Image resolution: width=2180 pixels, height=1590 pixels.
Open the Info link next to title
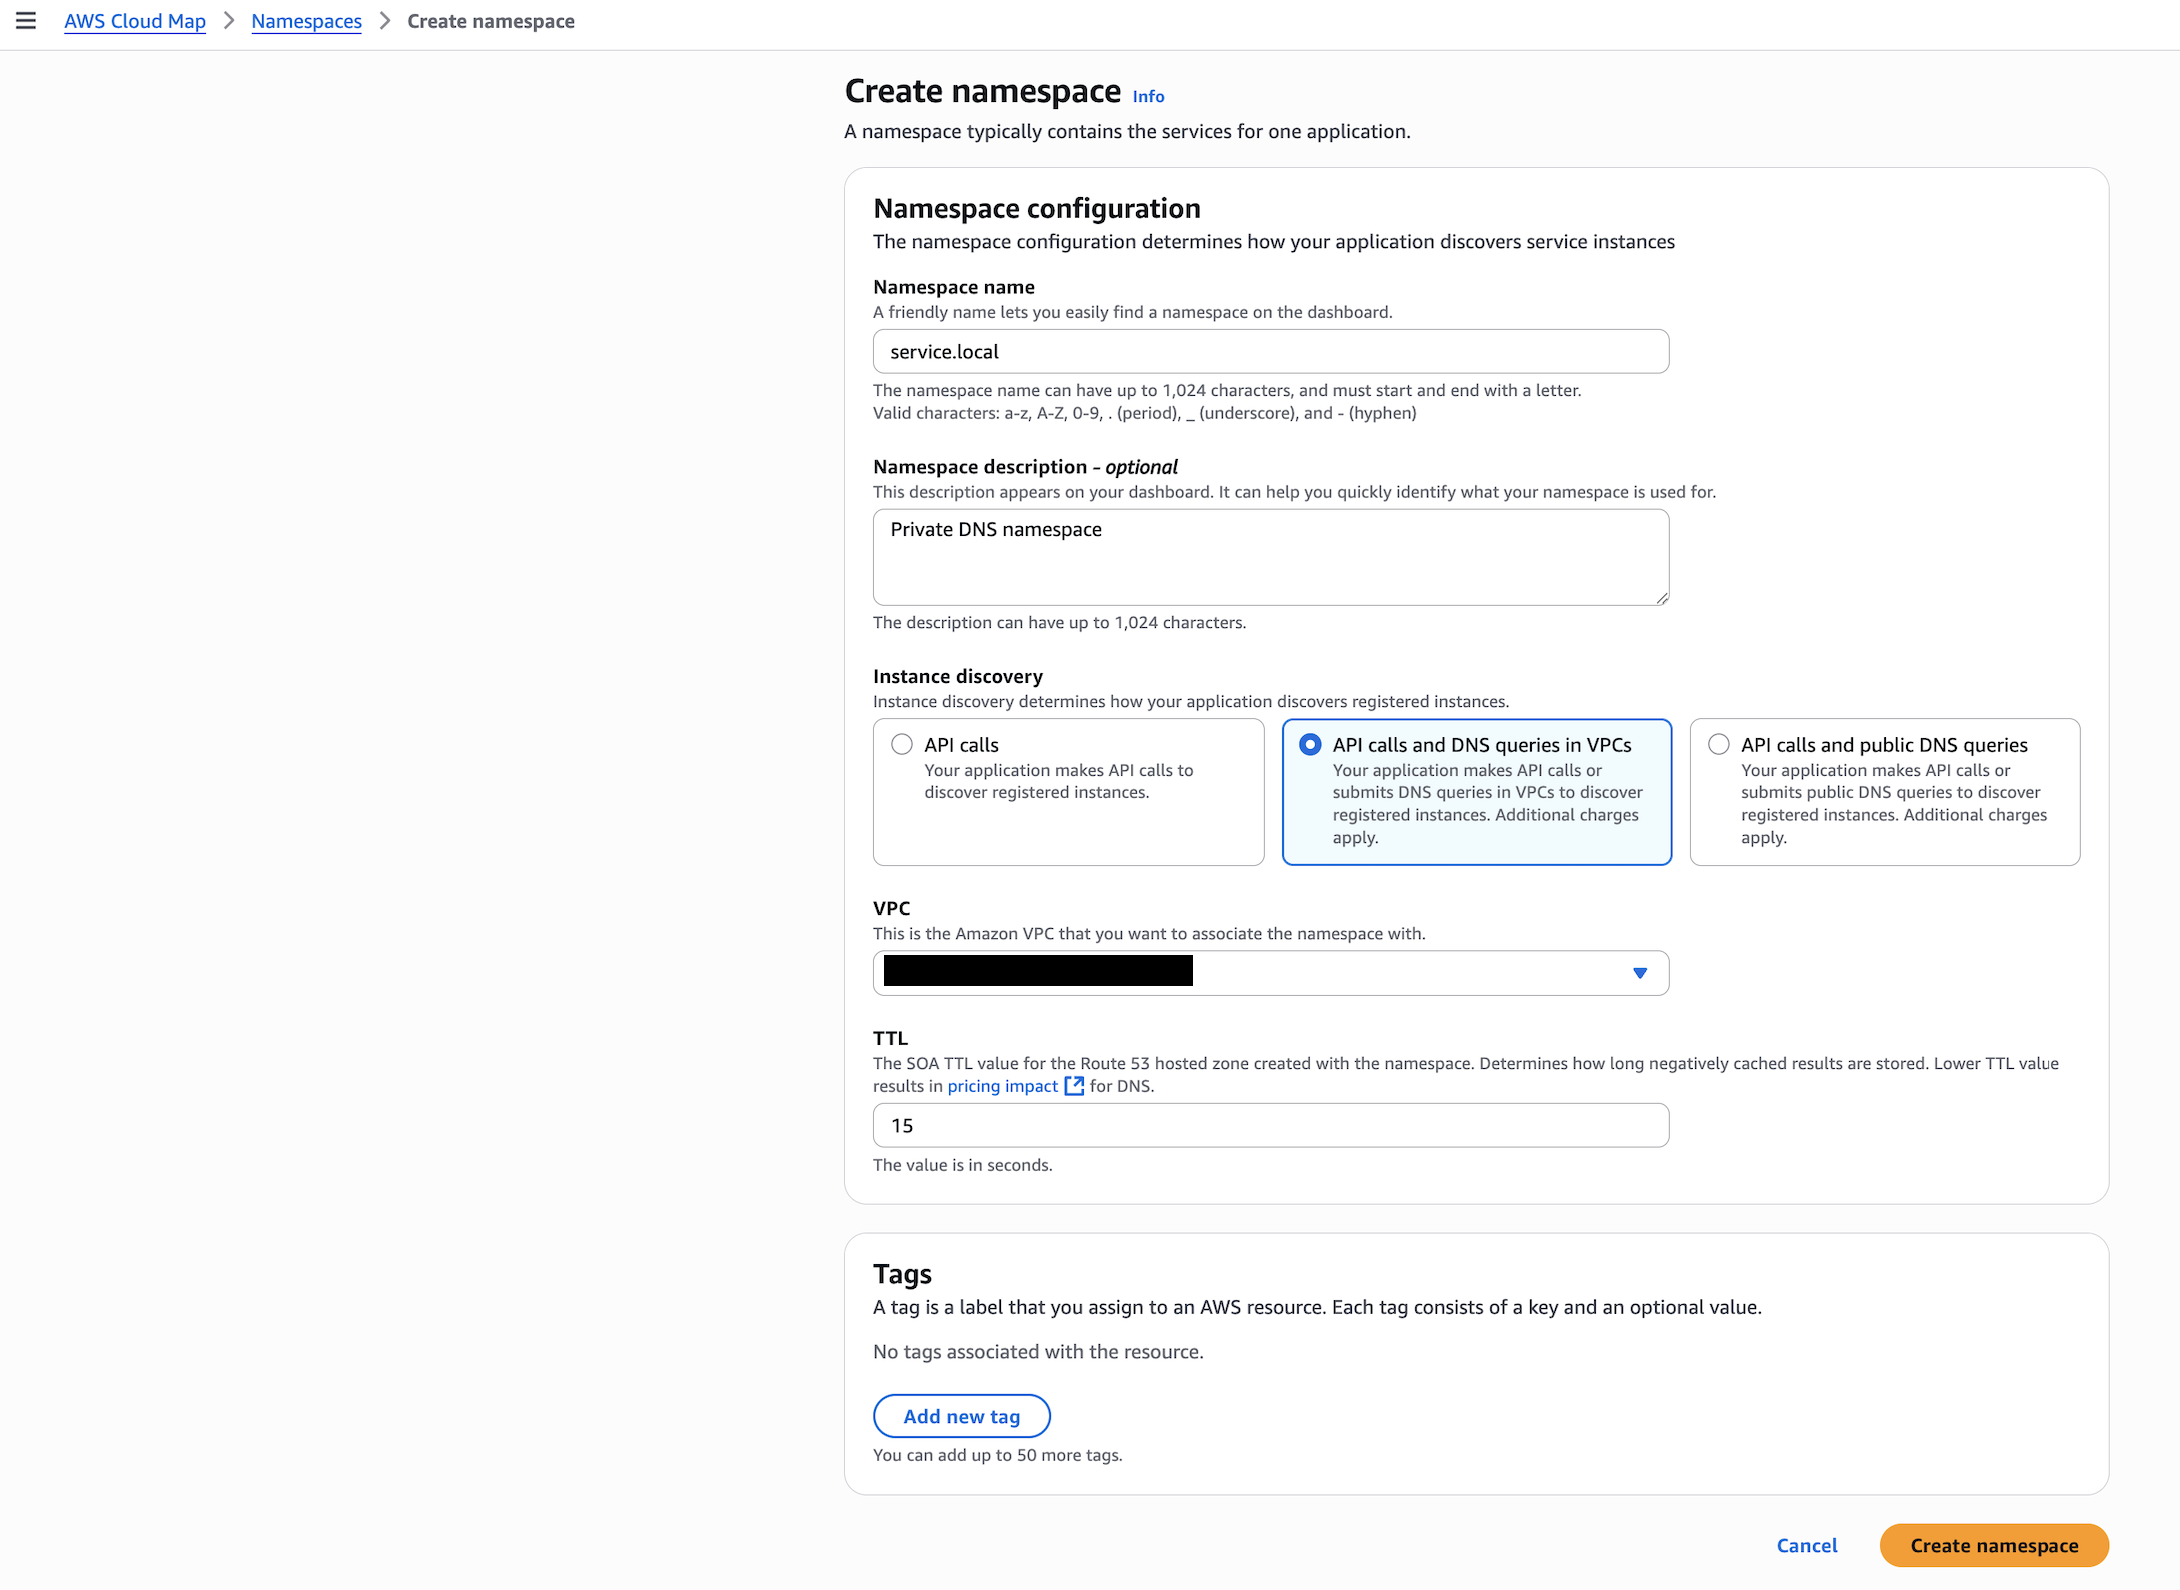tap(1148, 96)
